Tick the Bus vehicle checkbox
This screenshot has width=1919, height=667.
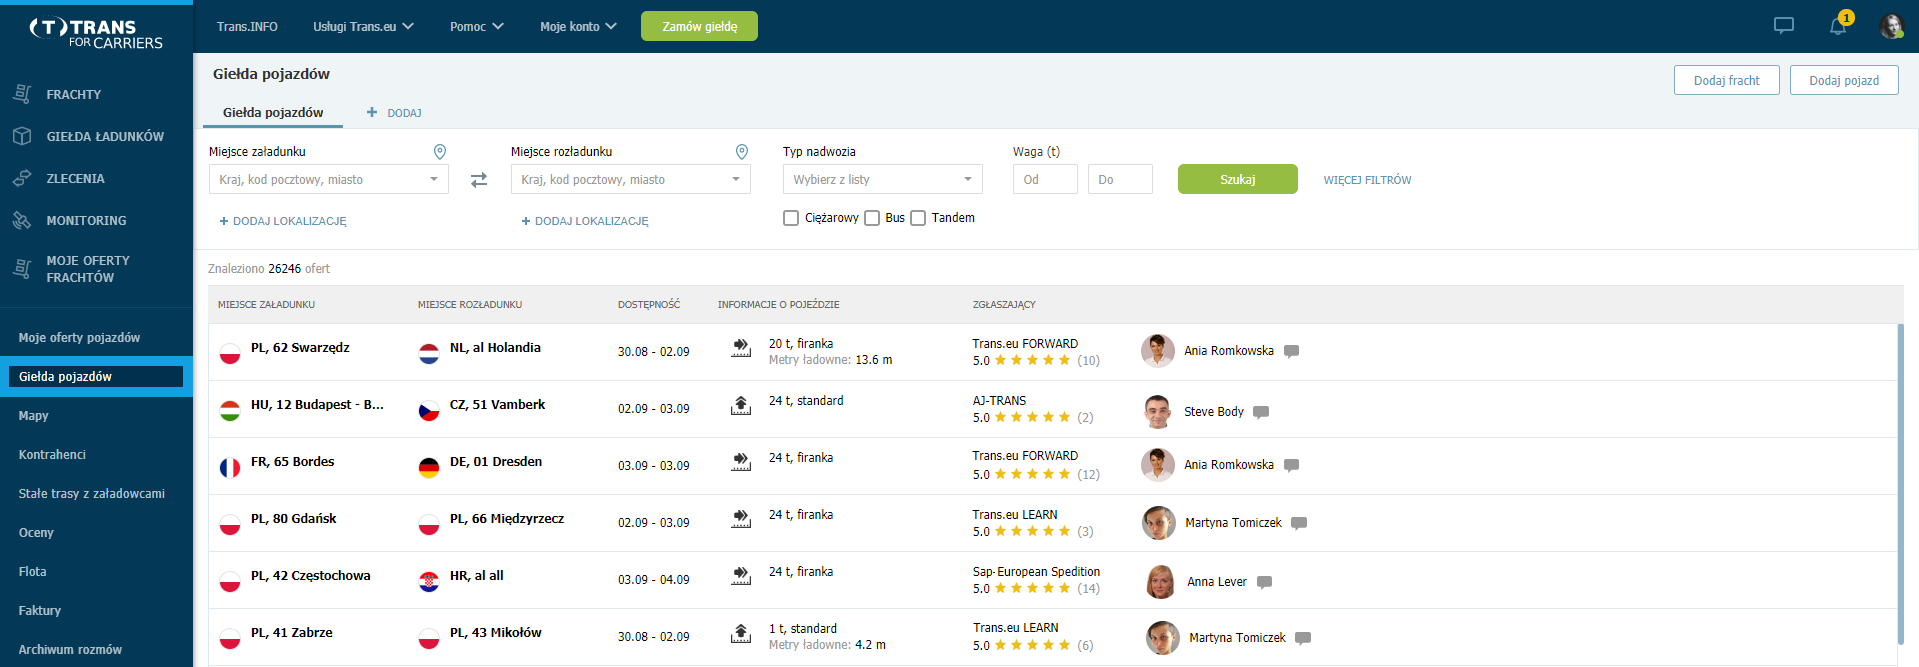pyautogui.click(x=872, y=218)
